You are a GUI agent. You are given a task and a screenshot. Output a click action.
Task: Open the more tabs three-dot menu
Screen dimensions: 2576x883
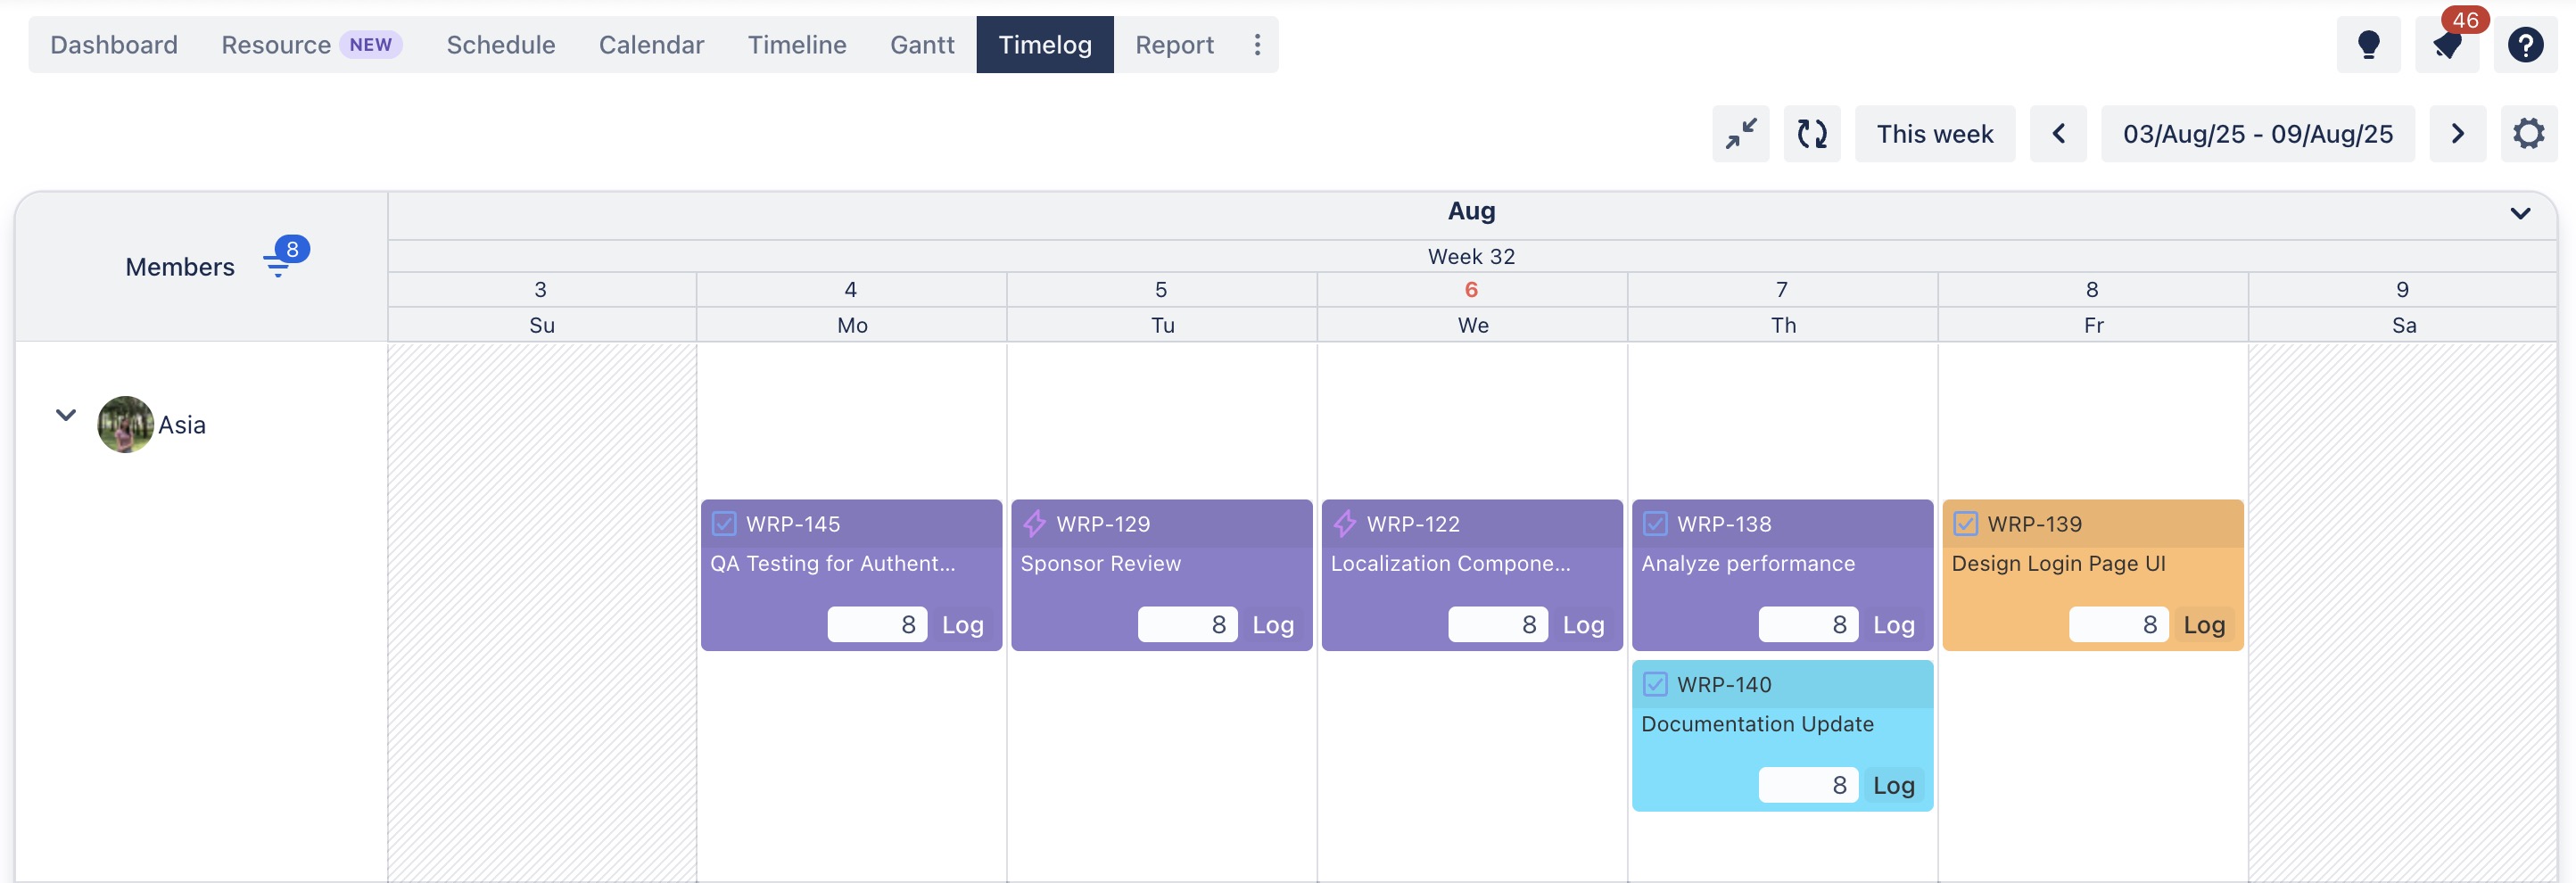coord(1257,45)
